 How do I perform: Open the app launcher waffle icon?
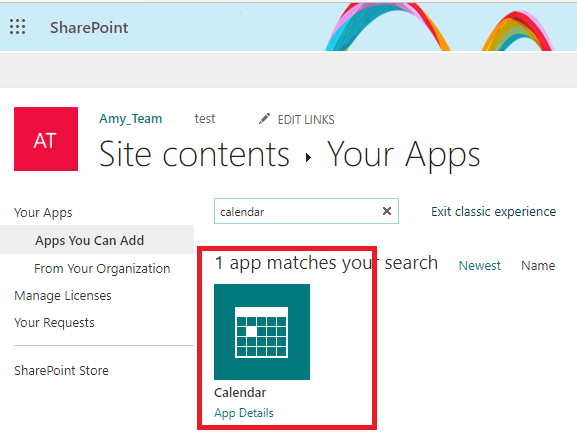click(17, 27)
